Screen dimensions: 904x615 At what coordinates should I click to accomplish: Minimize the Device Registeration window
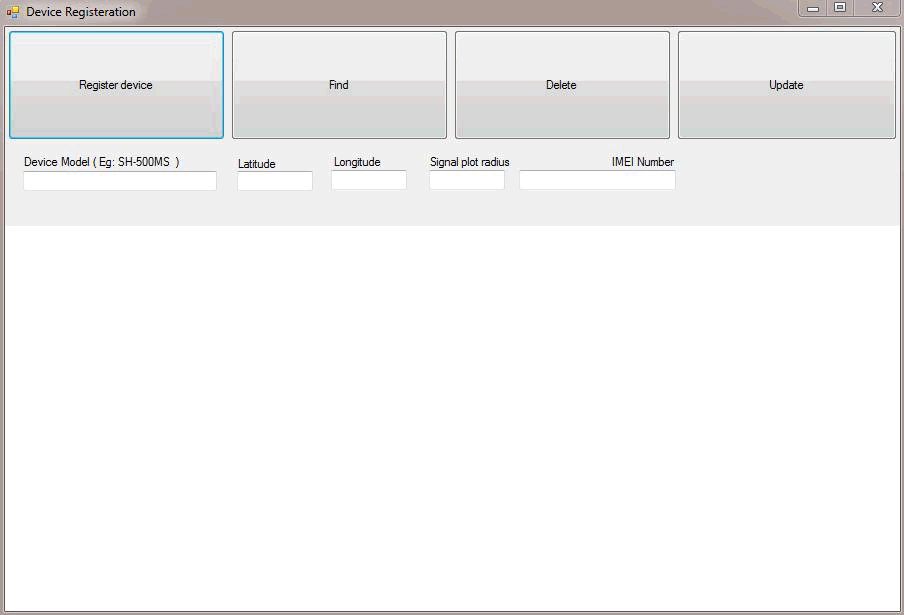pyautogui.click(x=813, y=8)
